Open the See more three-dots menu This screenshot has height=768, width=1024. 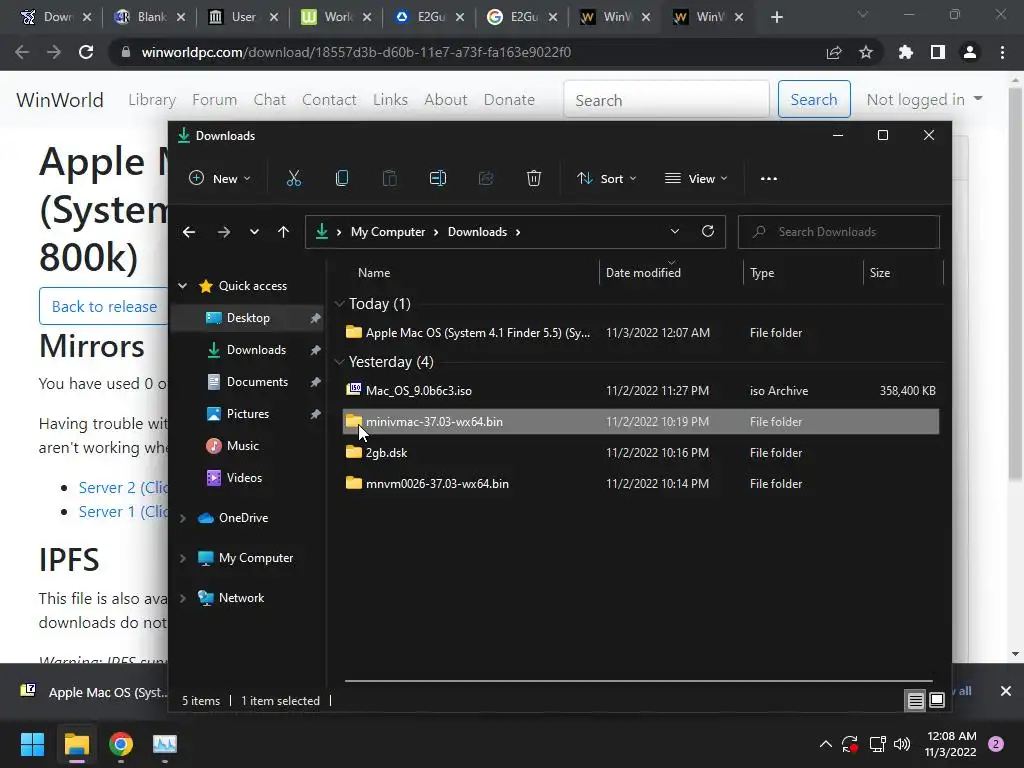point(769,178)
